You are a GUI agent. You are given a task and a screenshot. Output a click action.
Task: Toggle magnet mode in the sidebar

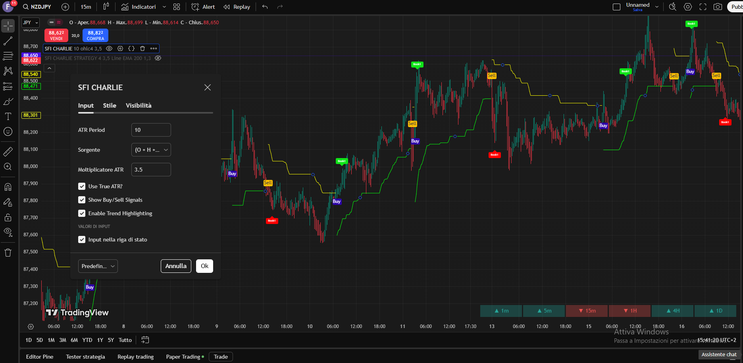coord(8,187)
